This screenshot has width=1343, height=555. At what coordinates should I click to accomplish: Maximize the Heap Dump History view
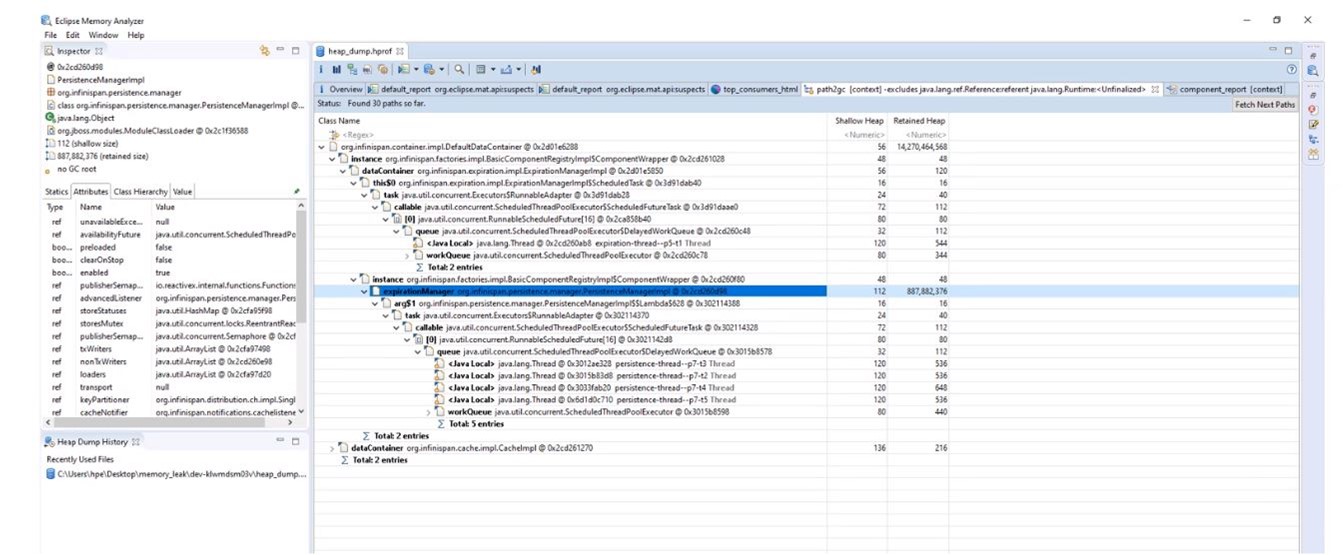[296, 441]
